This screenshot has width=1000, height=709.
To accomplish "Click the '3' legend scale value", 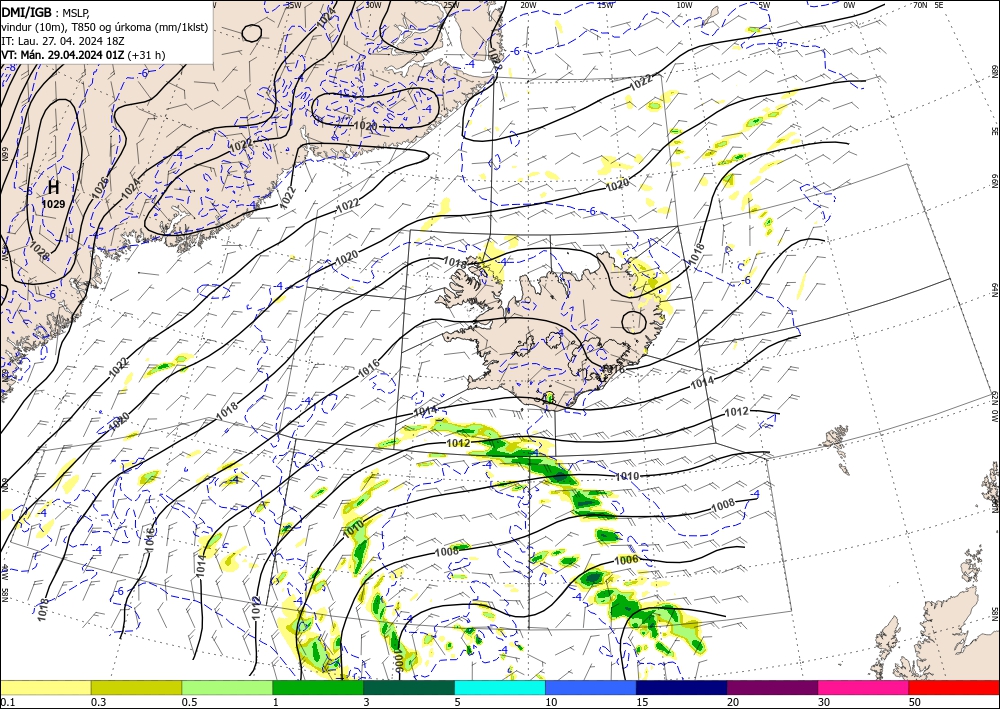I will [367, 702].
